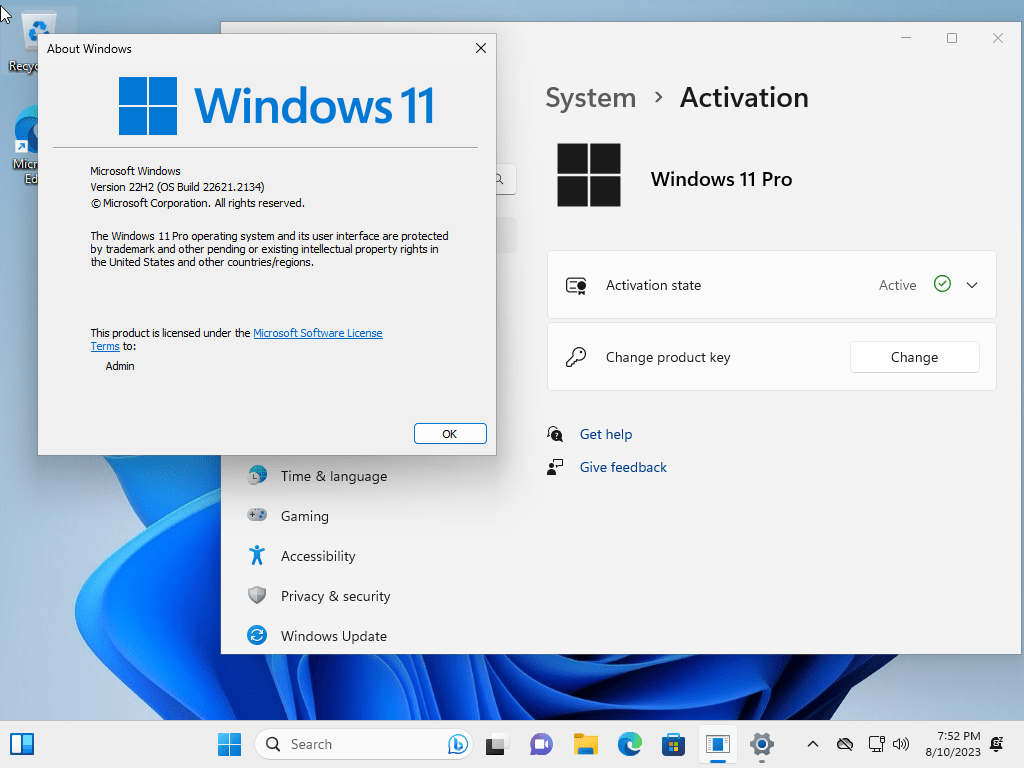Viewport: 1024px width, 768px height.
Task: Click the Windows Update sync icon
Action: (x=257, y=635)
